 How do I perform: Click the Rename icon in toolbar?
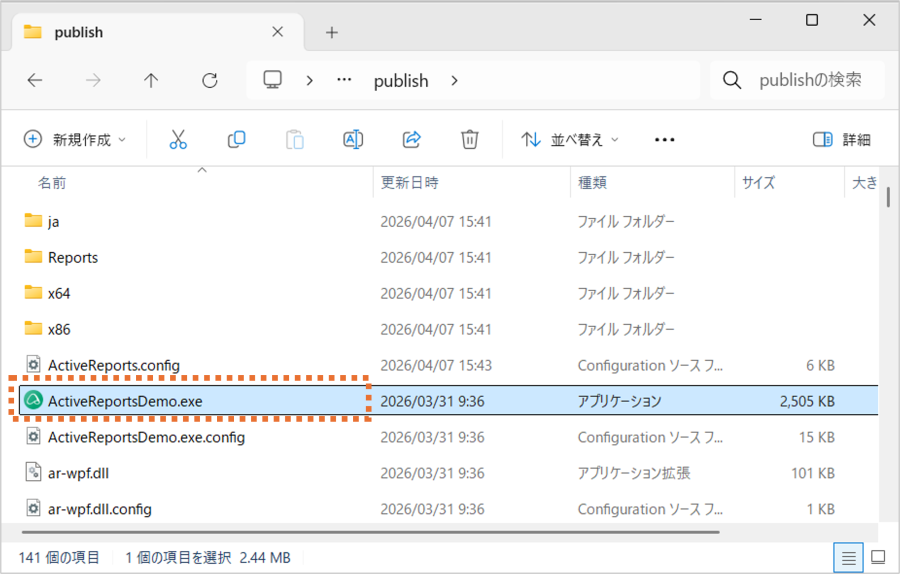[x=353, y=139]
